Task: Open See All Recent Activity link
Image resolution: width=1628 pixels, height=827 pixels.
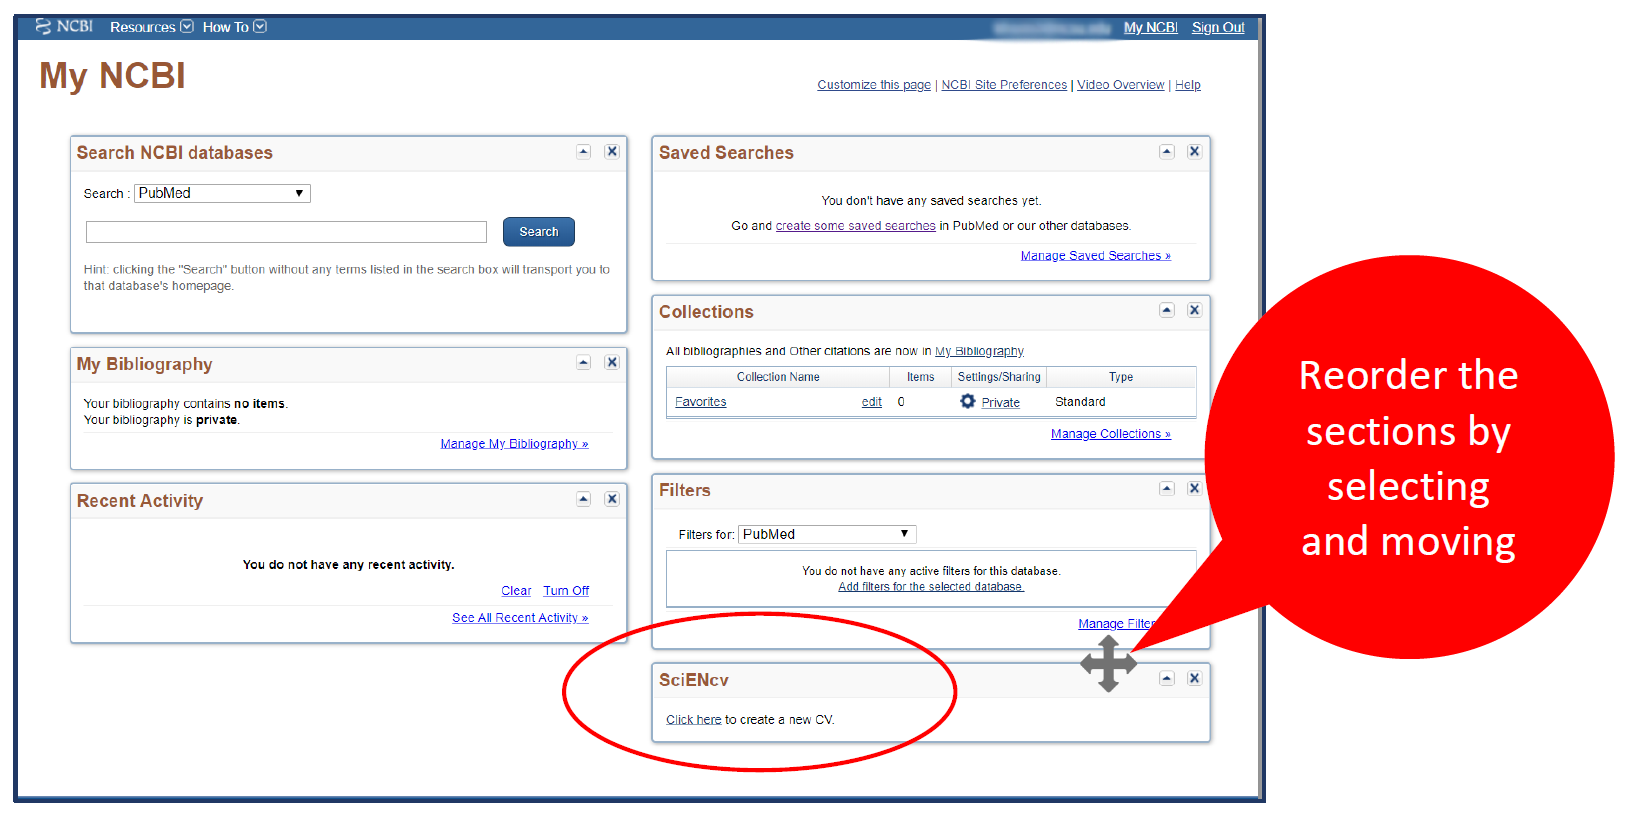Action: pos(520,618)
